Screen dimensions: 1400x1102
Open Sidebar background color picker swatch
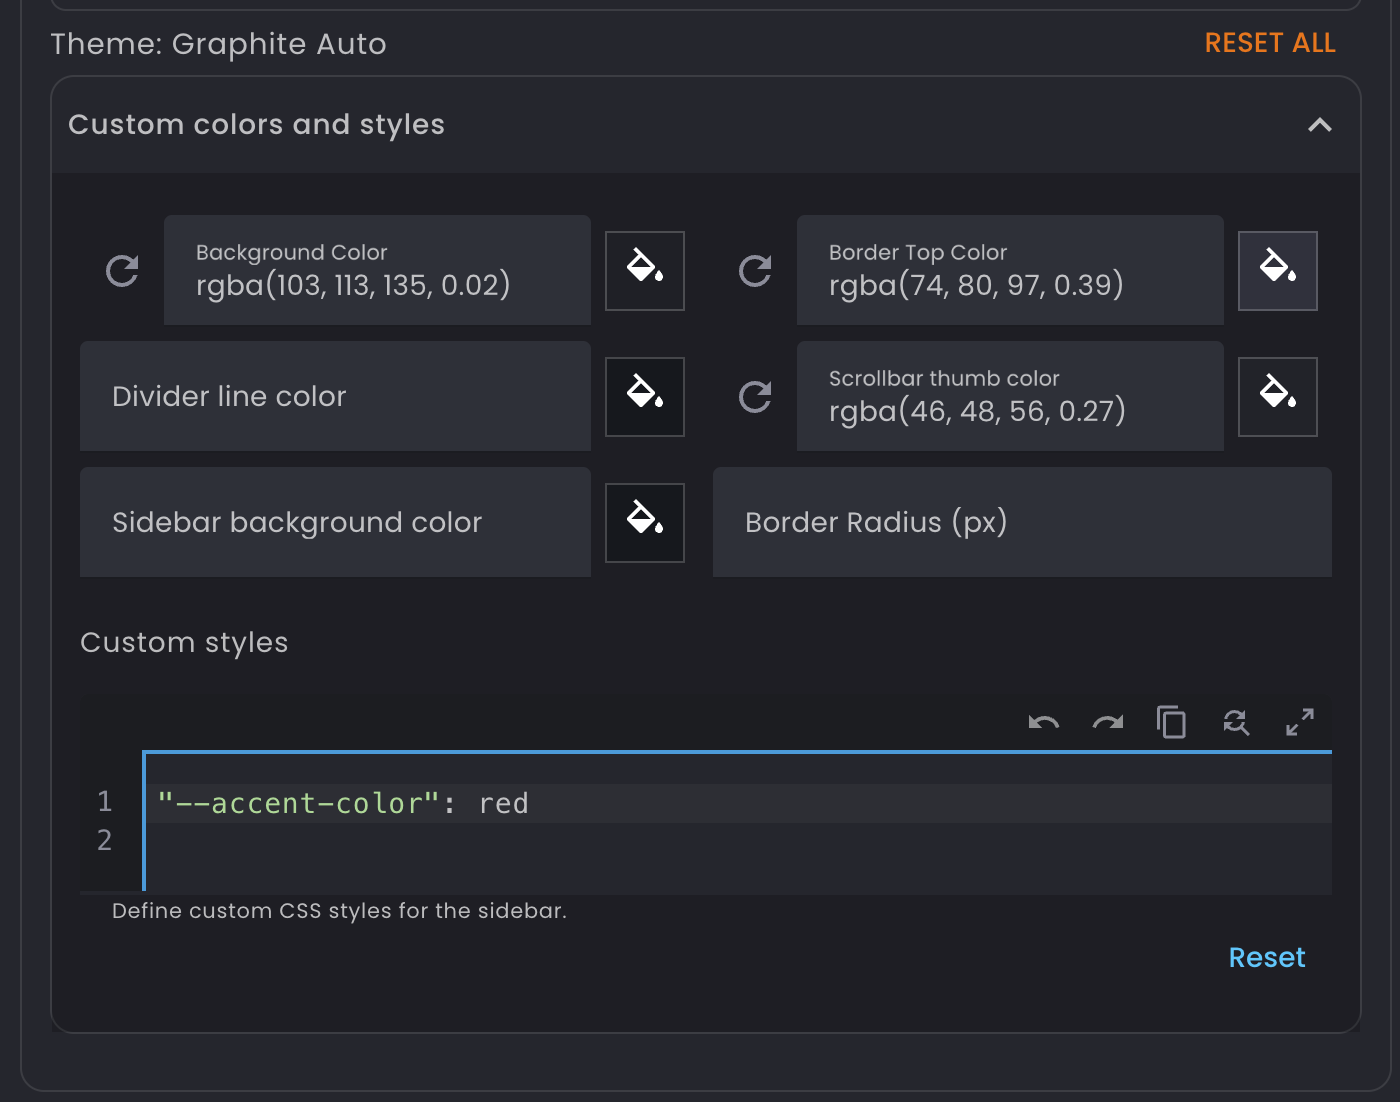[x=645, y=523]
